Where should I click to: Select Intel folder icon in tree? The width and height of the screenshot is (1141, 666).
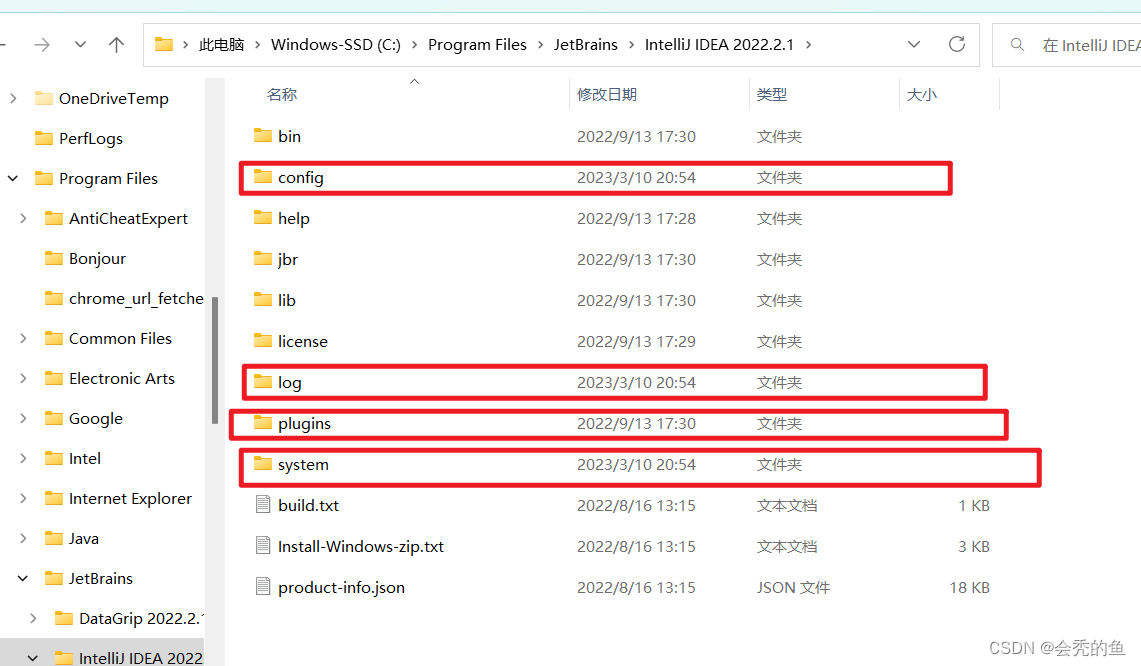point(54,459)
